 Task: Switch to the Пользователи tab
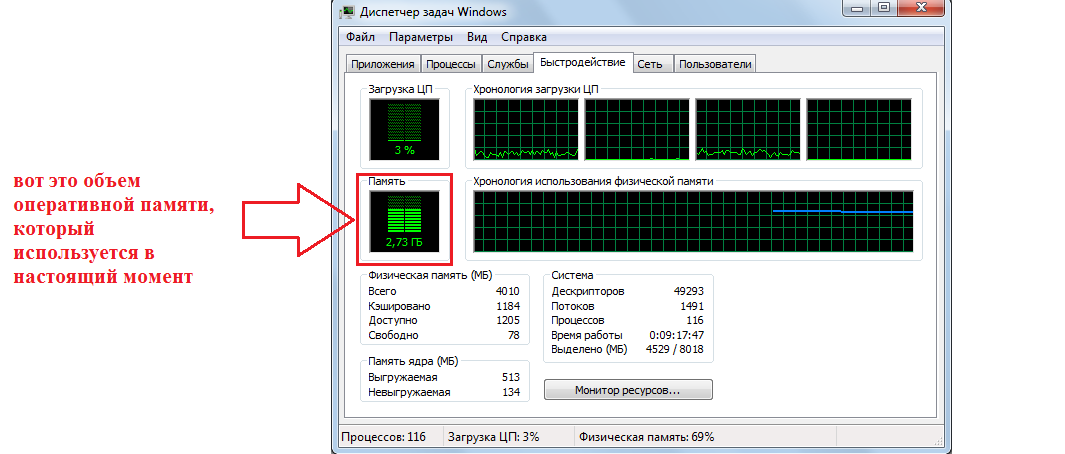coord(715,64)
